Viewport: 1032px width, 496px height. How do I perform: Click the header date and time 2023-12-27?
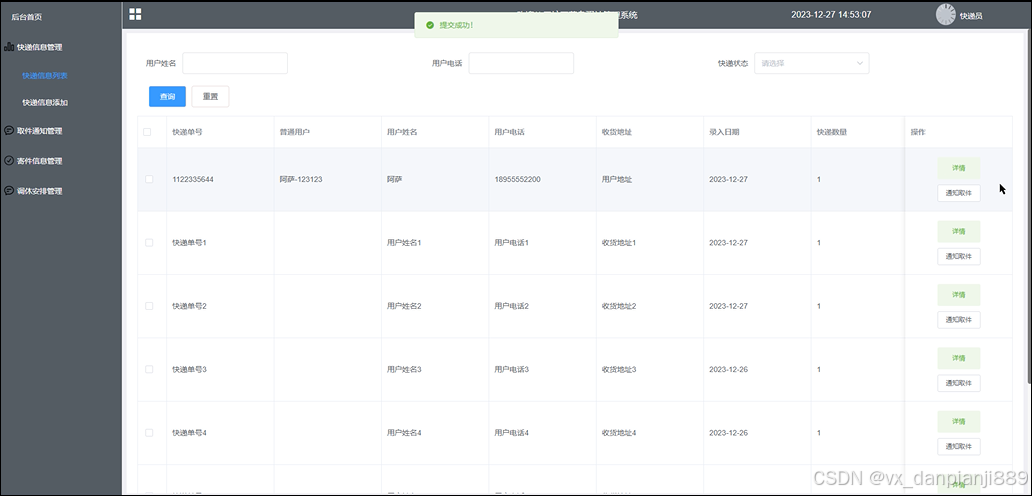pyautogui.click(x=831, y=14)
